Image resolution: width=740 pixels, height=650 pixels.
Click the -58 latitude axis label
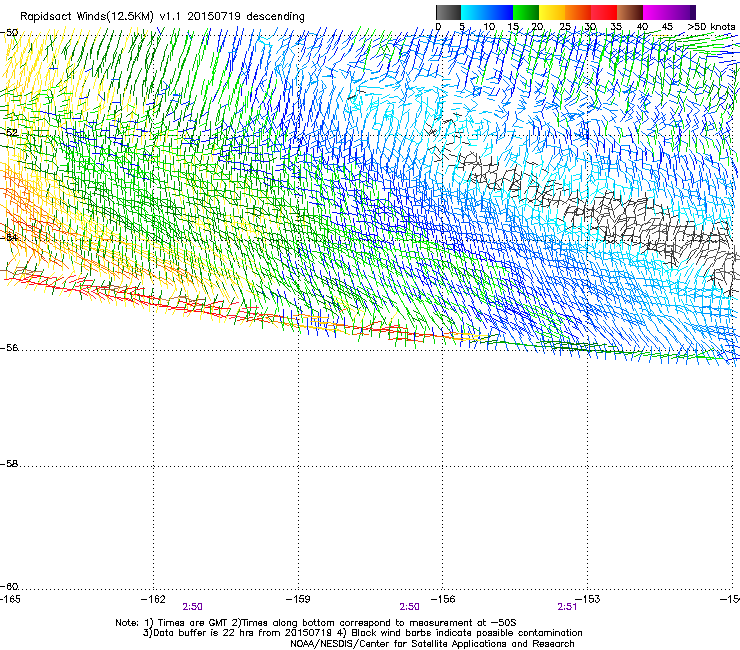pyautogui.click(x=9, y=464)
